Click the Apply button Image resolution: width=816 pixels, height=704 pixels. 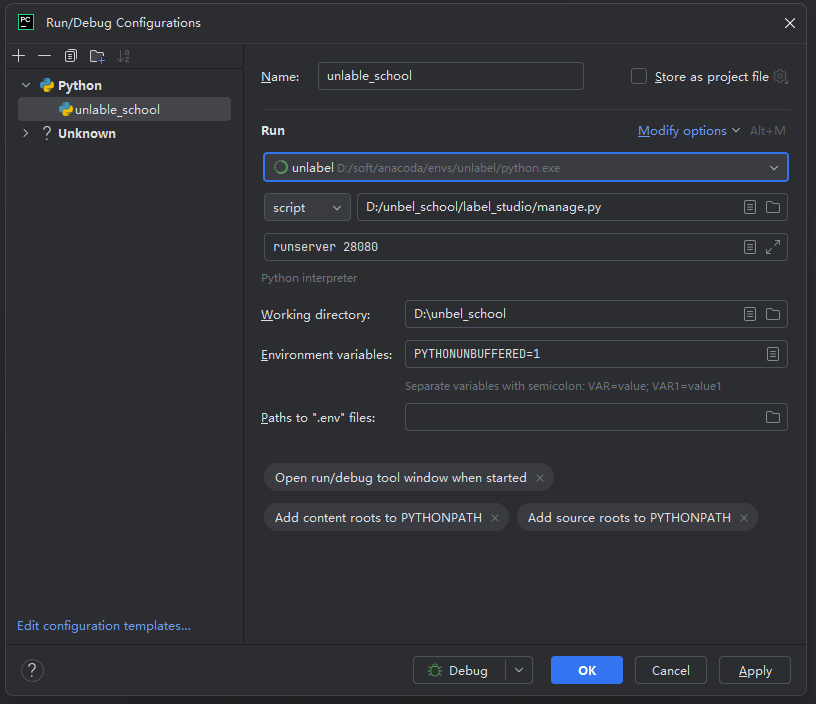click(x=755, y=670)
